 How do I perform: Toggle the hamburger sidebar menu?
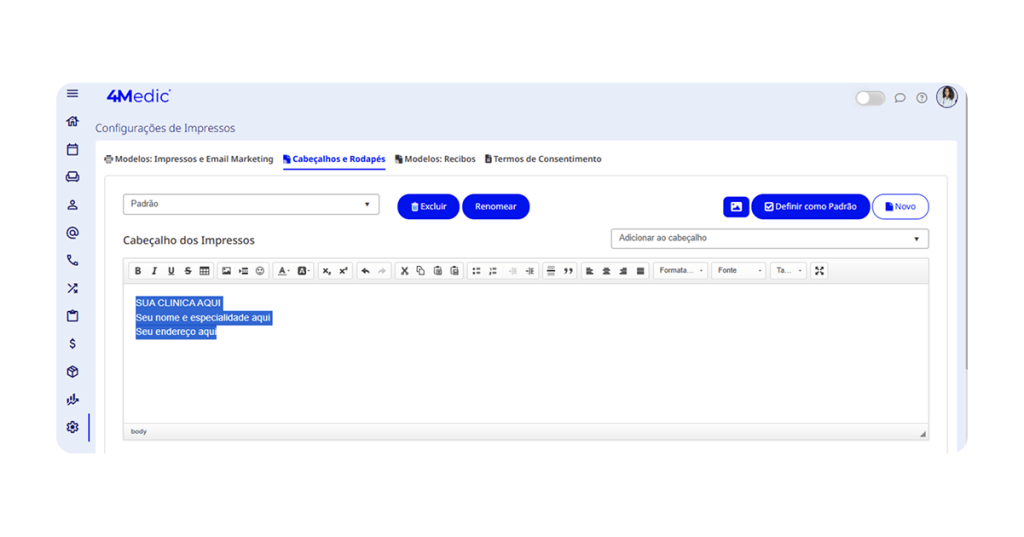click(72, 94)
